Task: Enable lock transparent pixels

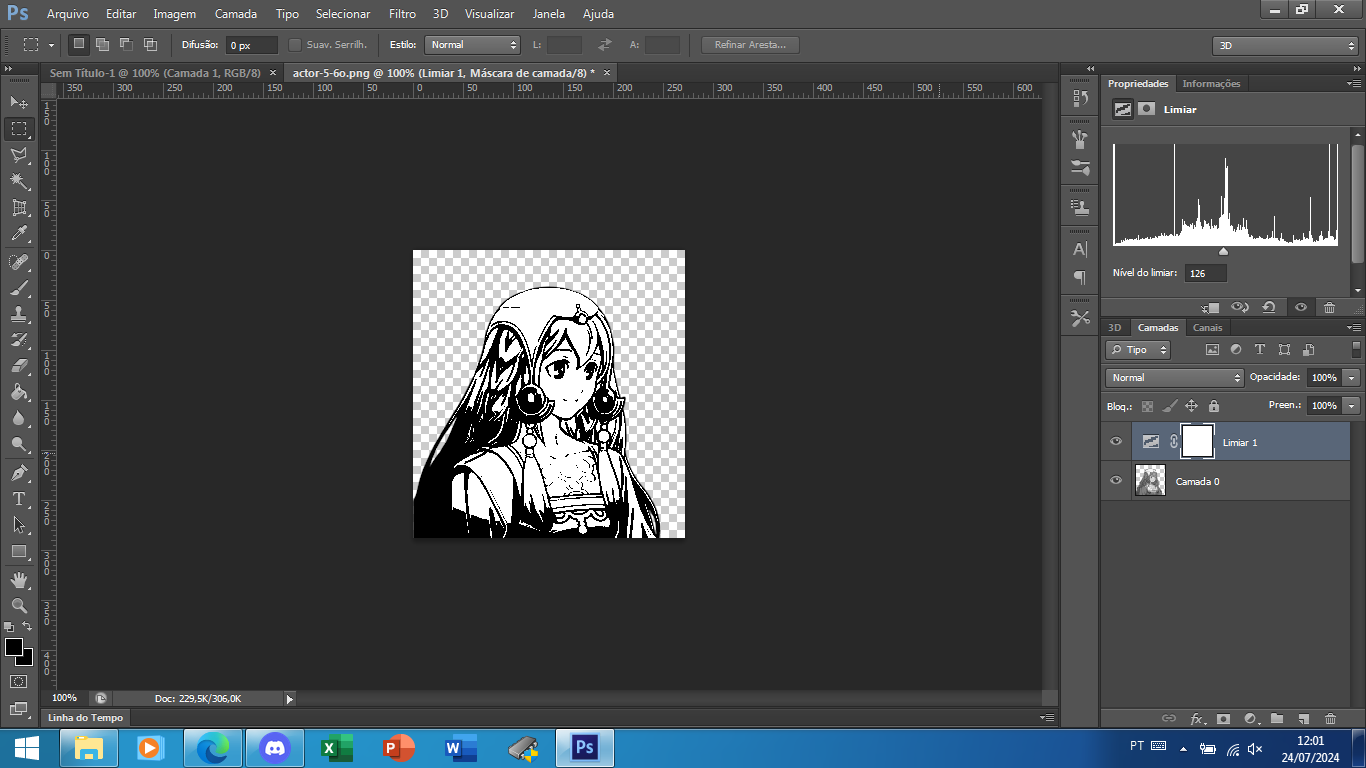Action: point(1147,406)
